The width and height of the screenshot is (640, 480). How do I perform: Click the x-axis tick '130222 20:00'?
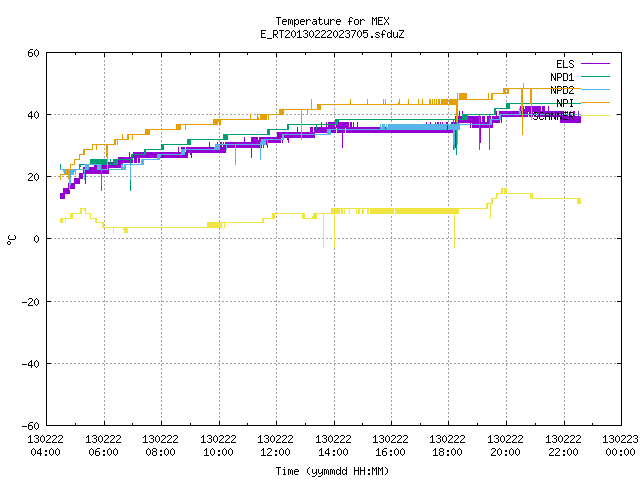(506, 446)
